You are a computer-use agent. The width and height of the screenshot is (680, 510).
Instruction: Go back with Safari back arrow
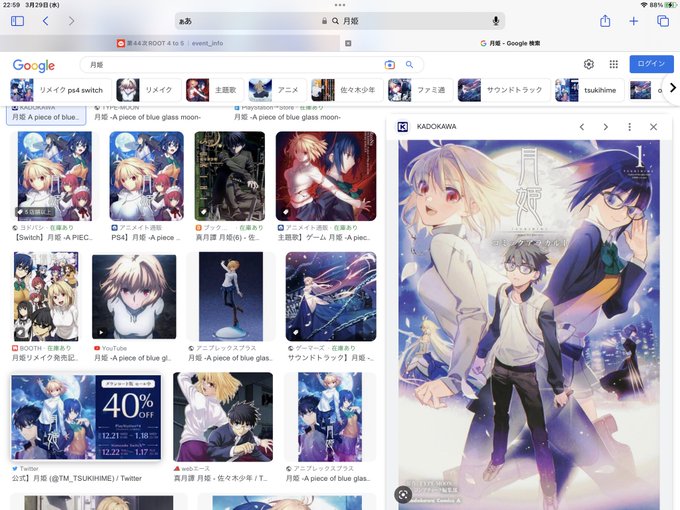[x=46, y=21]
